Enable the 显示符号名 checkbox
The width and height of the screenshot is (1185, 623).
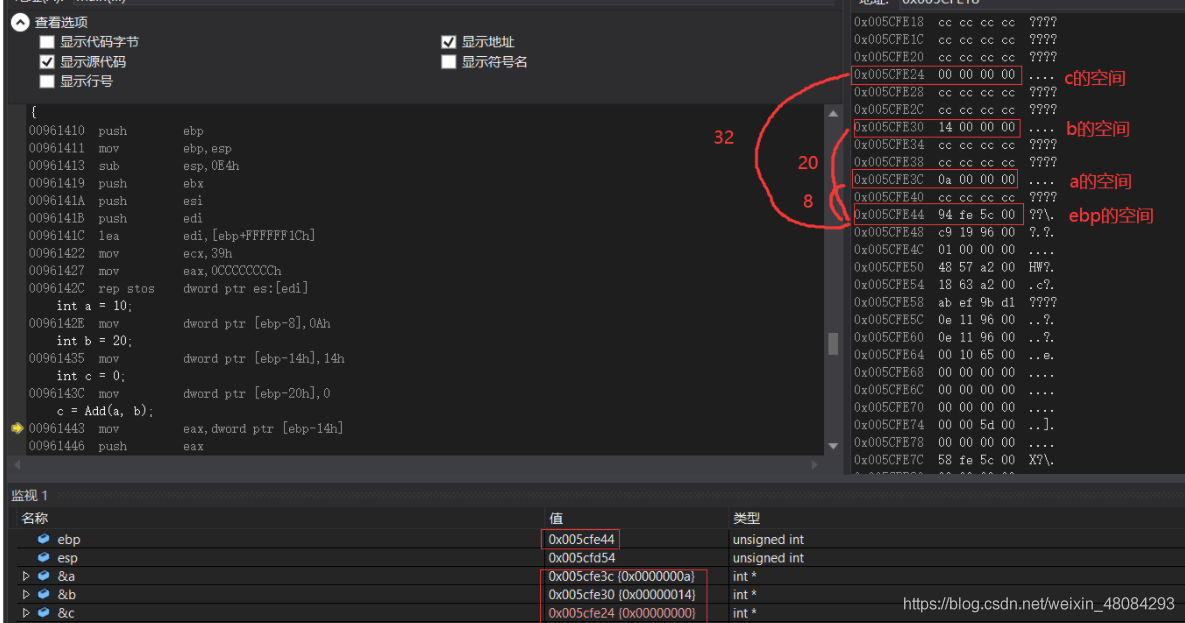pyautogui.click(x=449, y=62)
